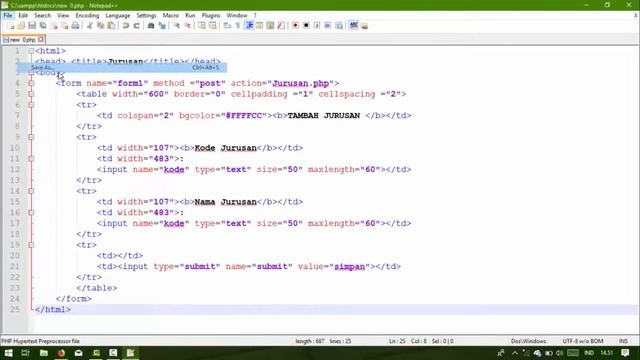Screen dimensions: 640x360
Task: Click the TAMBAH JURUSAN text on line 7
Action: 324,116
